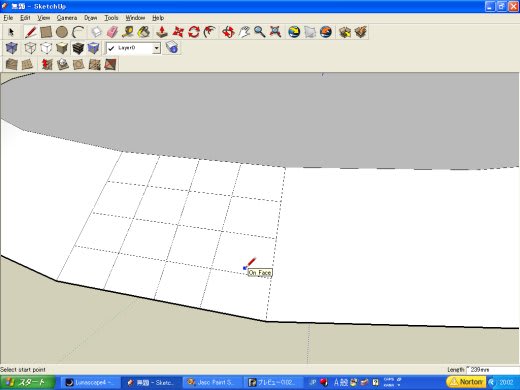Select the Paint Bucket tool

[144, 32]
